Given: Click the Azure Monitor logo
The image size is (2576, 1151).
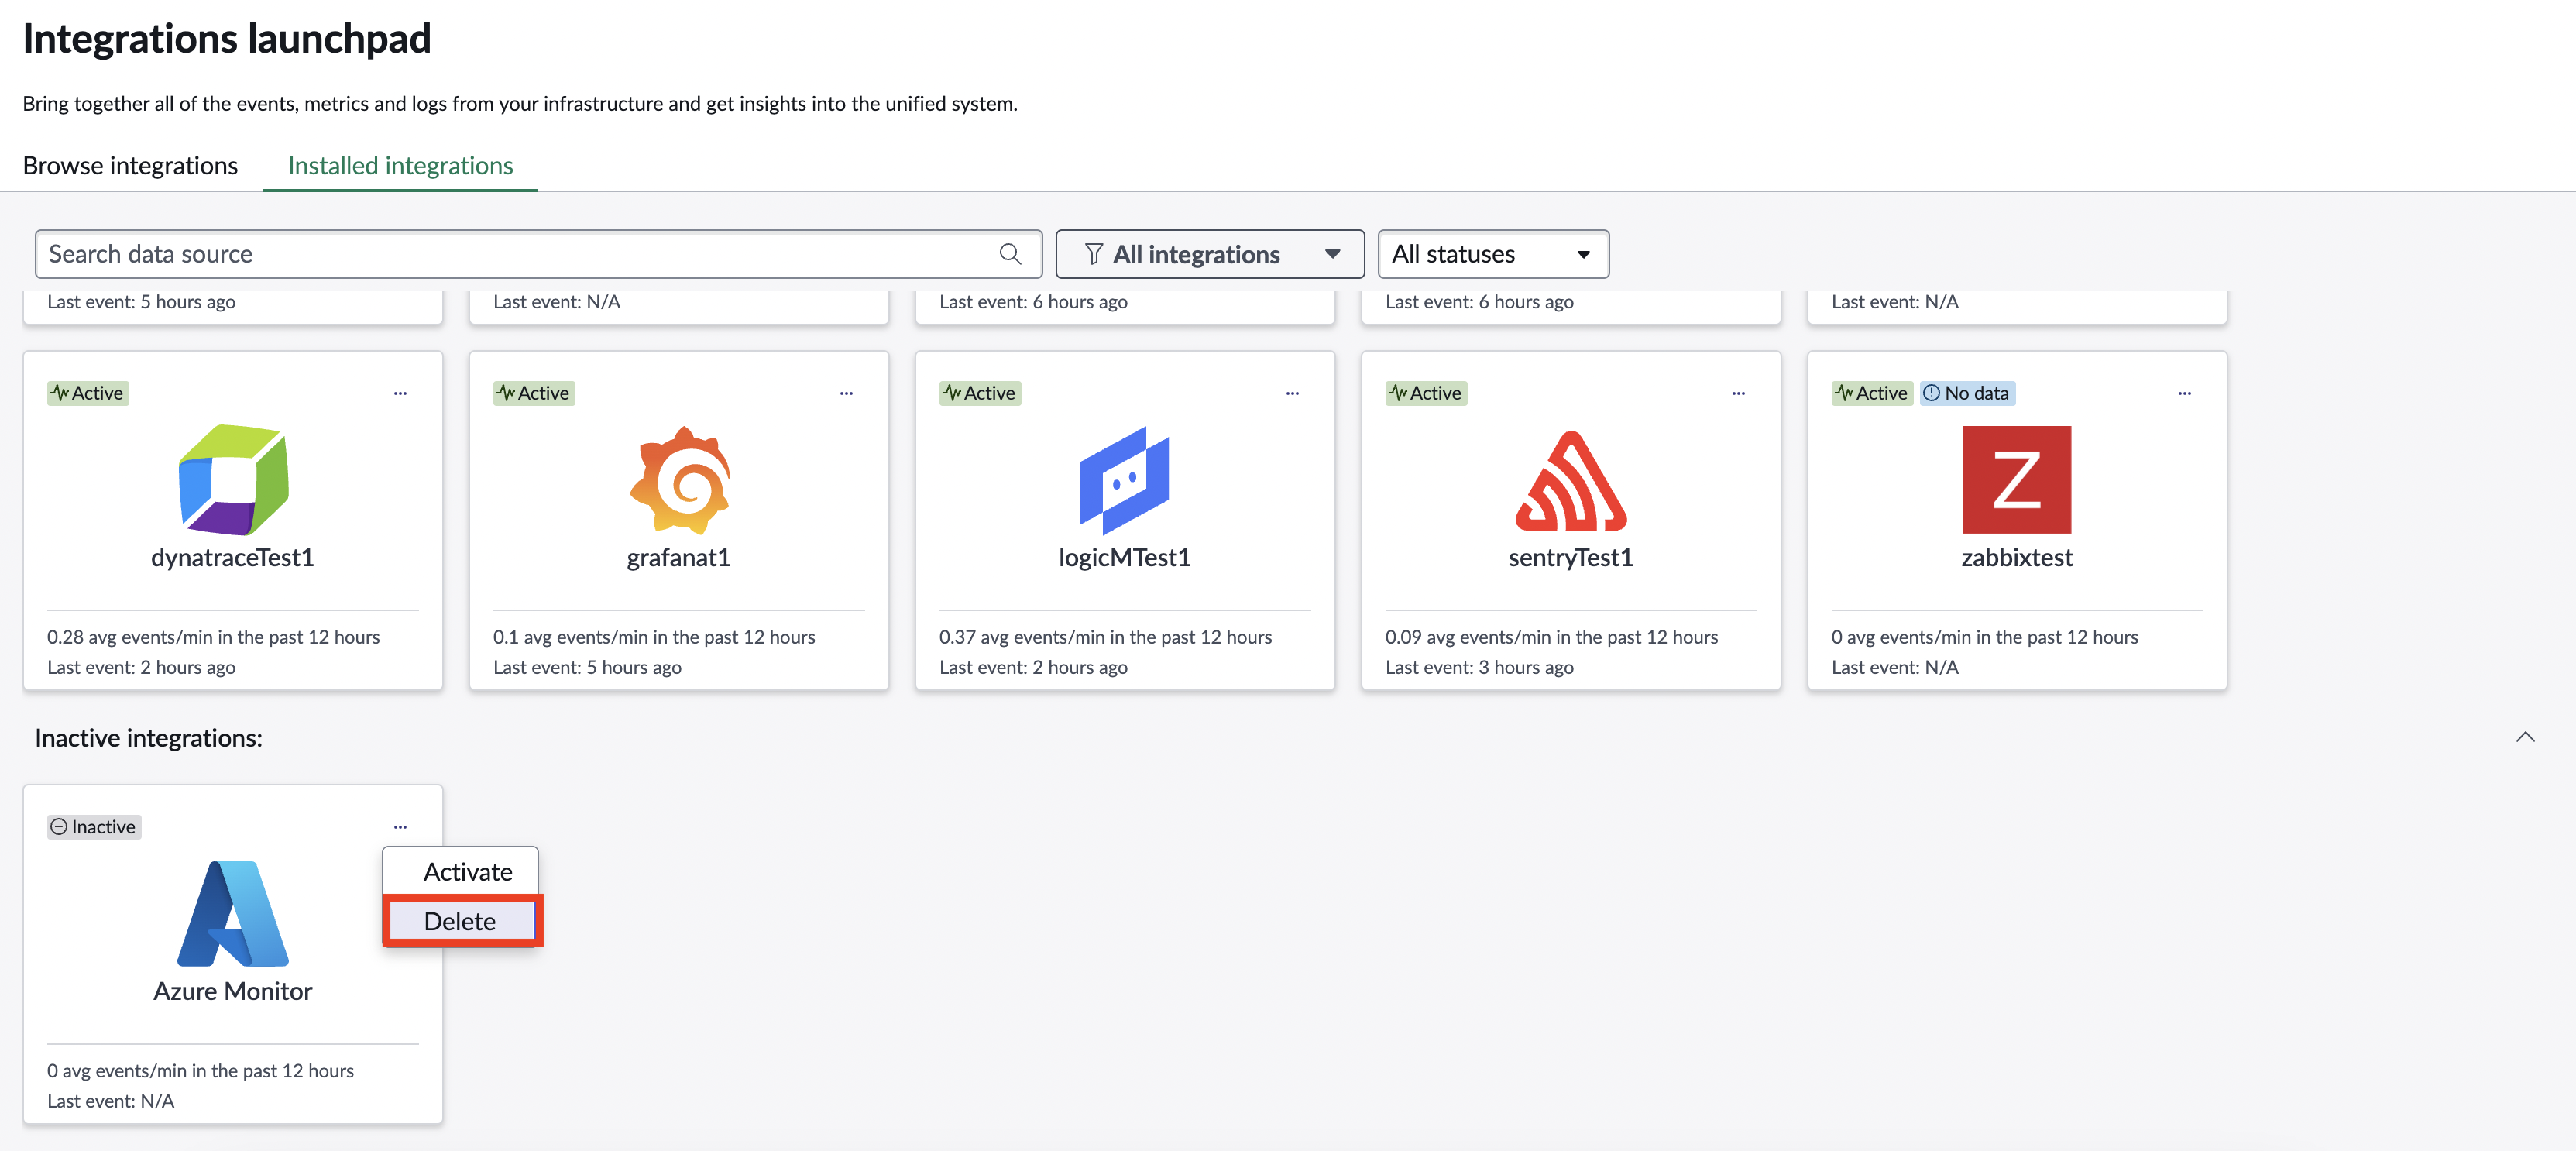Looking at the screenshot, I should (233, 913).
